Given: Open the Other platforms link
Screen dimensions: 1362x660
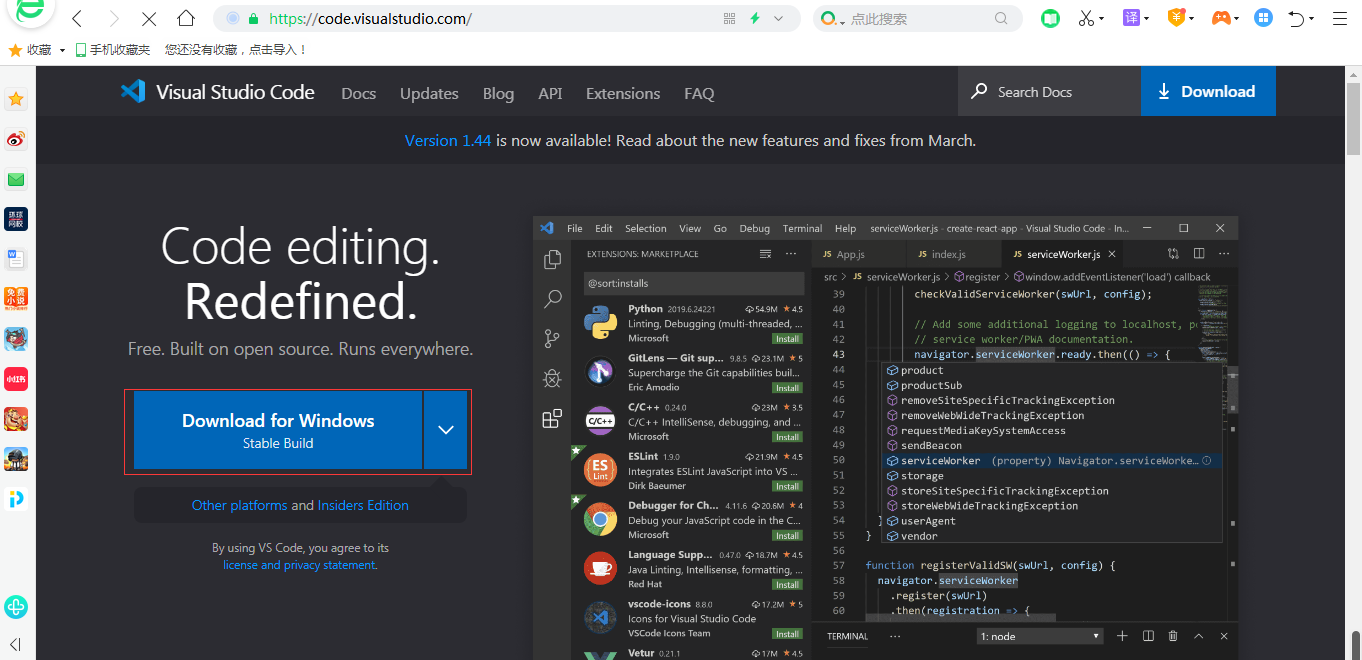Looking at the screenshot, I should (239, 505).
